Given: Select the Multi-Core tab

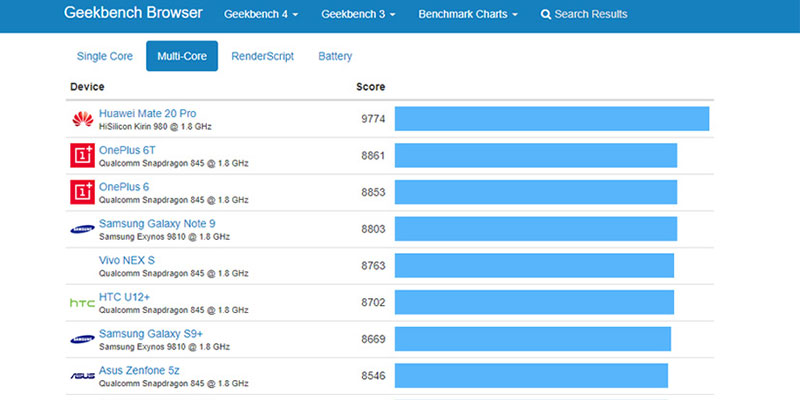Looking at the screenshot, I should 182,56.
